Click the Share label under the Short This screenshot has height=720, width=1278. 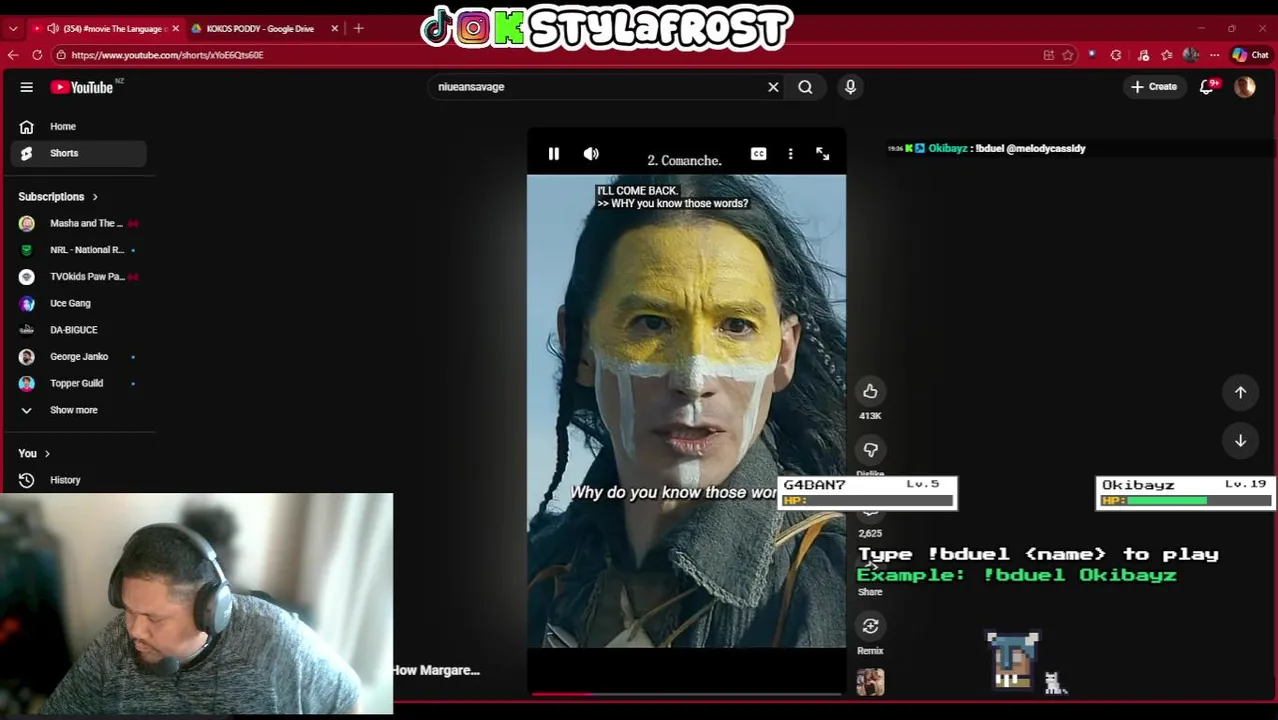[870, 592]
